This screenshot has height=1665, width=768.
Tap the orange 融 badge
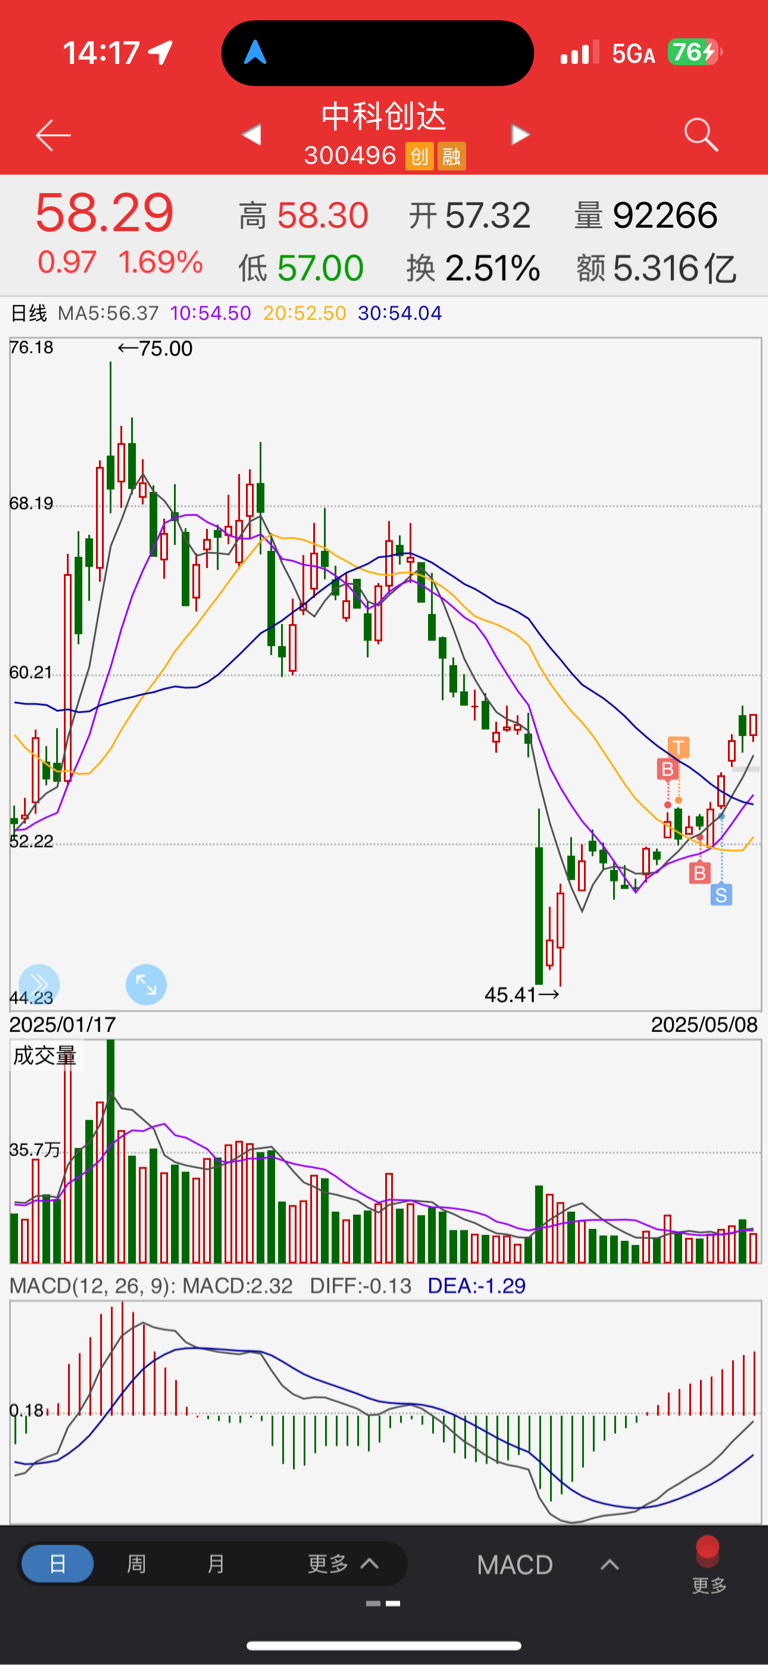point(452,156)
